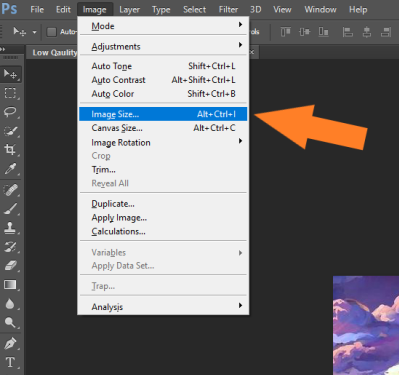The image size is (399, 375).
Task: Select the Gradient tool
Action: 11,285
